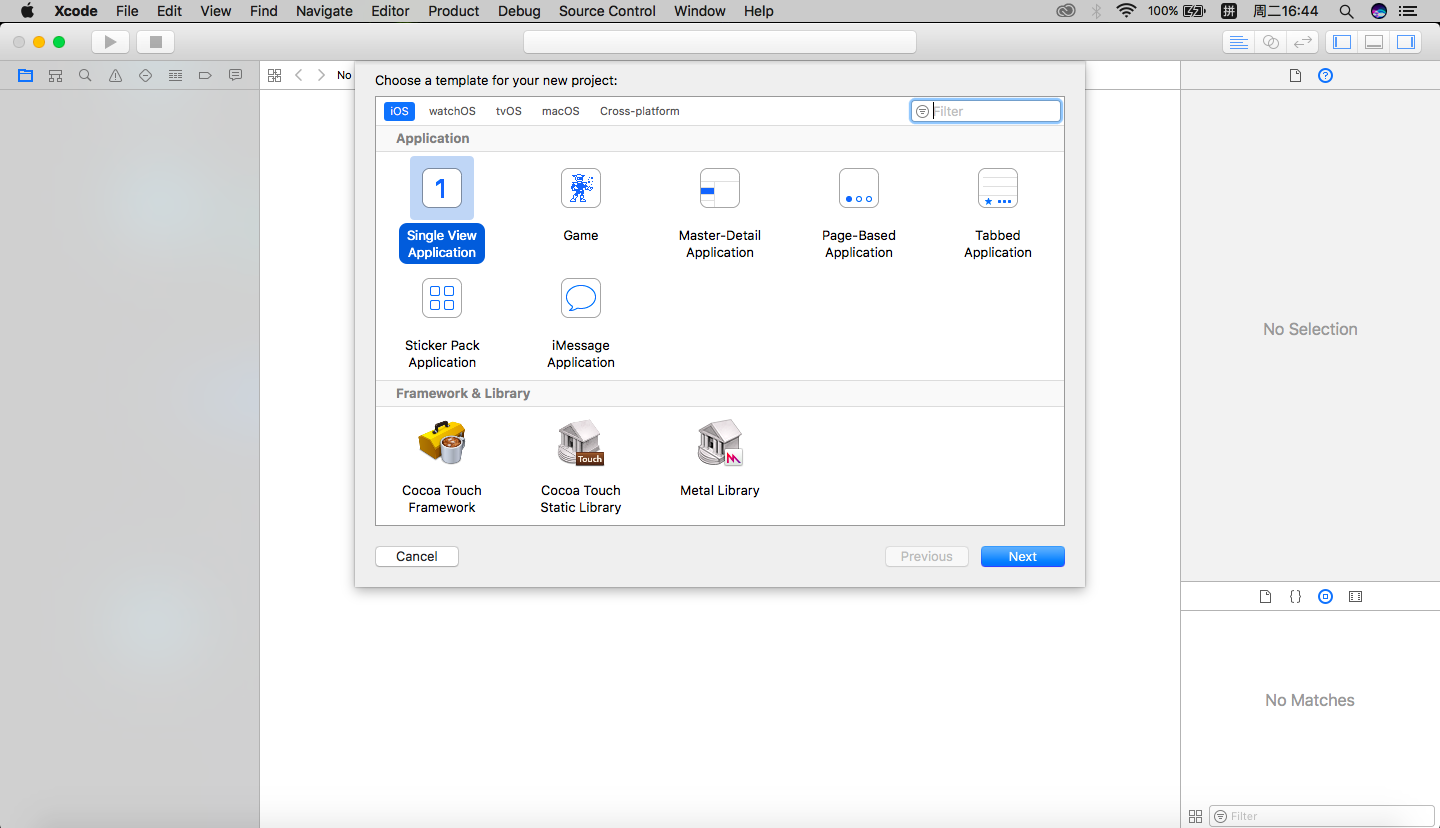The width and height of the screenshot is (1440, 828).
Task: Choose the Game template icon
Action: (x=581, y=188)
